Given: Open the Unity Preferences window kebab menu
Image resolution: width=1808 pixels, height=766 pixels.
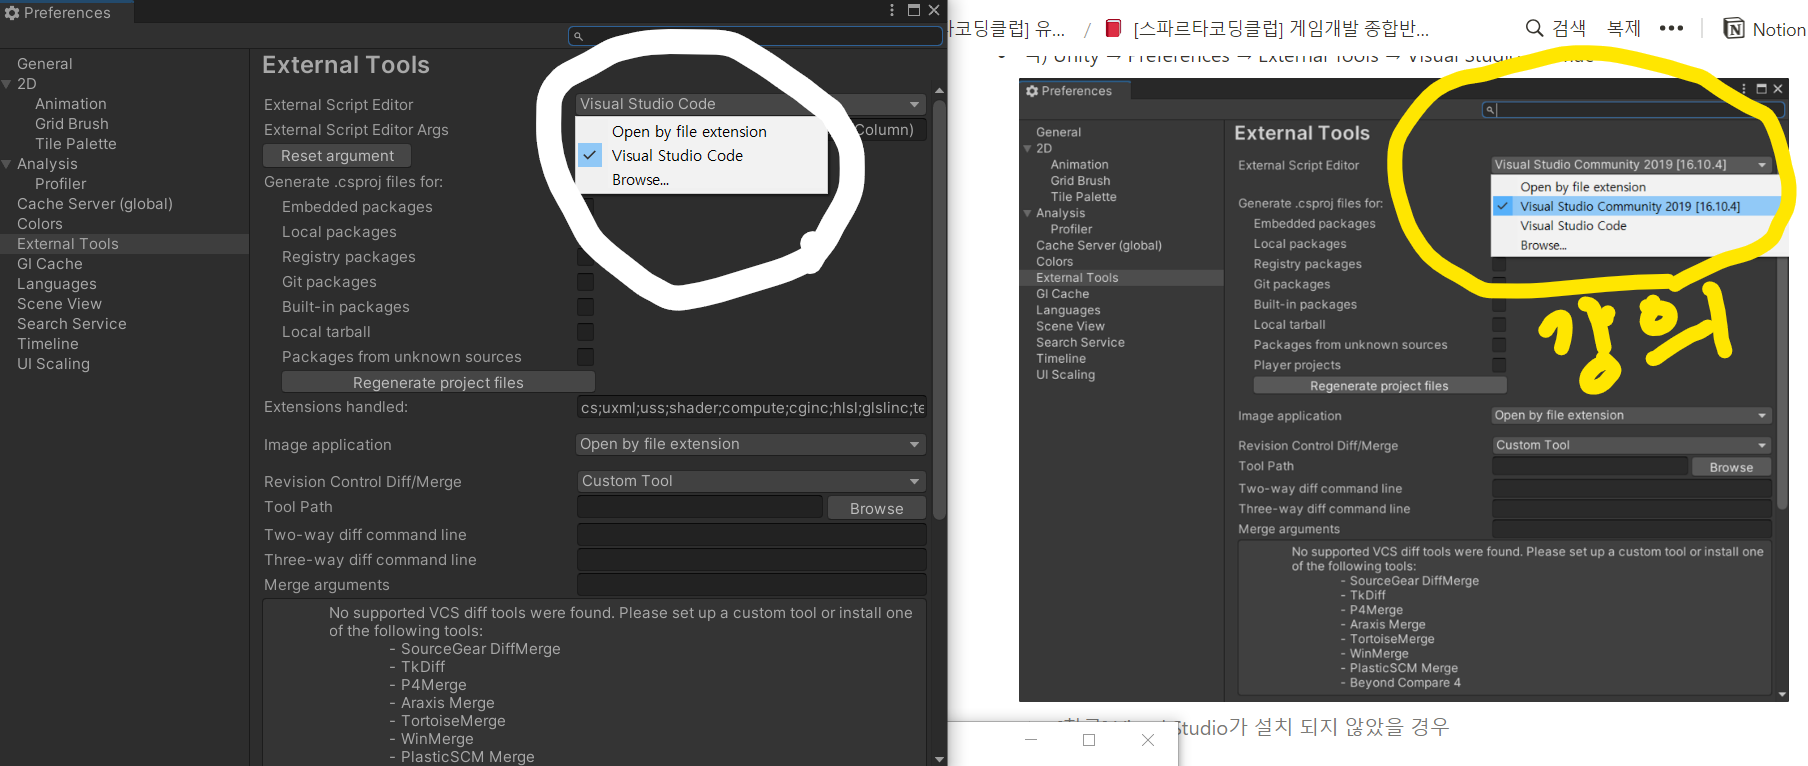Looking at the screenshot, I should [892, 10].
